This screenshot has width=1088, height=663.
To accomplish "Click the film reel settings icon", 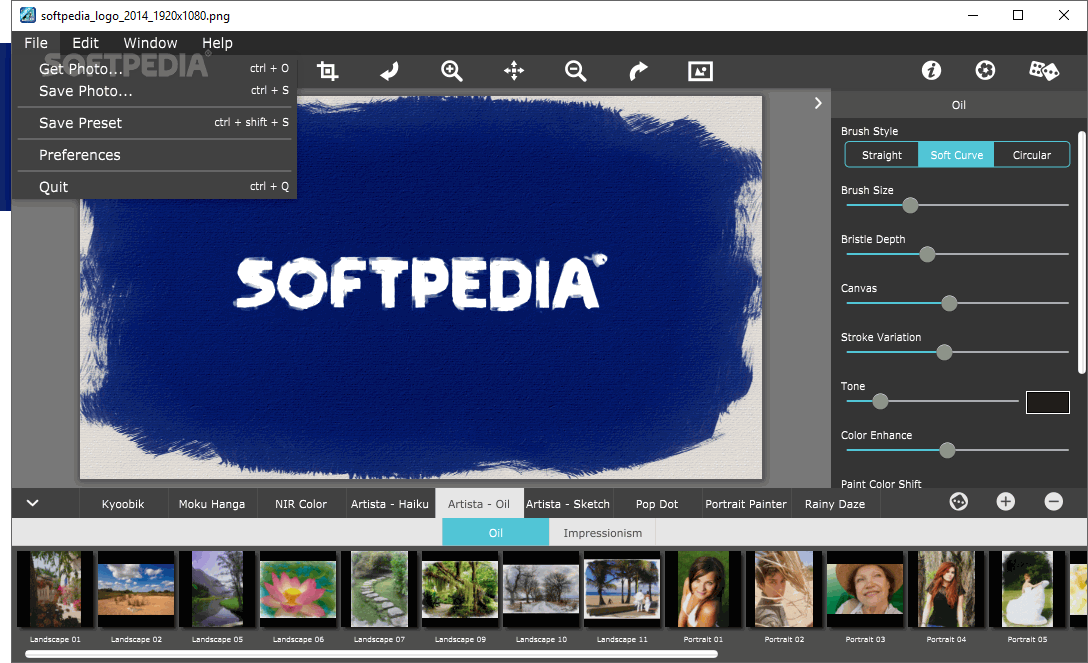I will [985, 70].
